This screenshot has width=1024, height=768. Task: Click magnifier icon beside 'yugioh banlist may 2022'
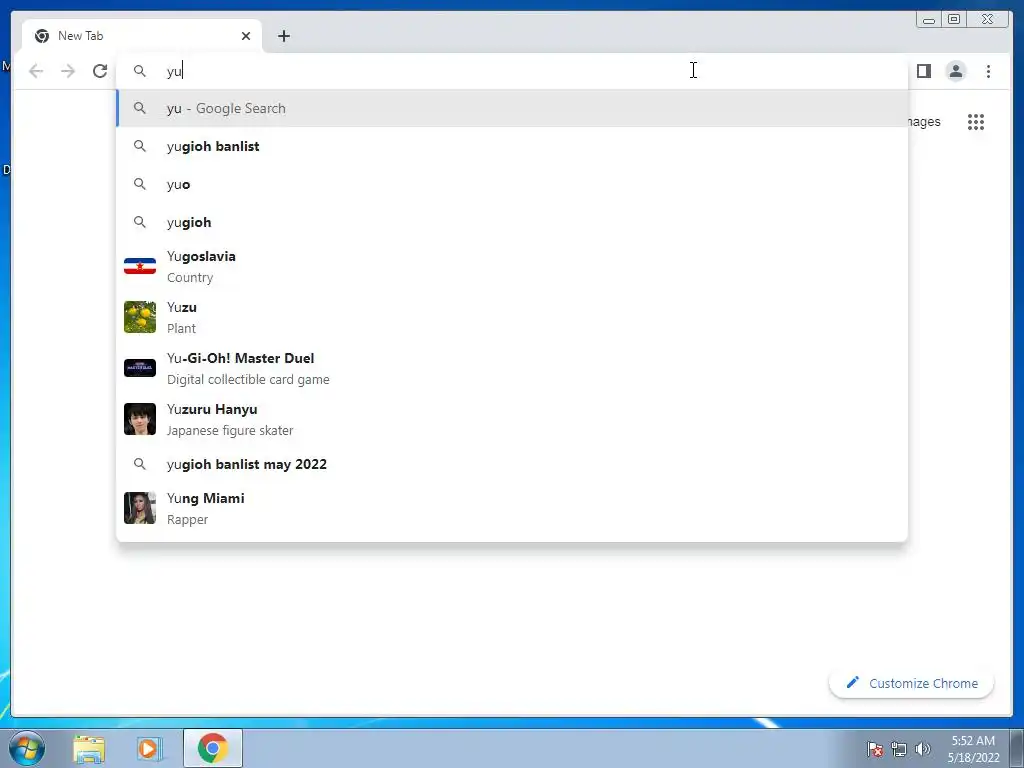coord(140,464)
